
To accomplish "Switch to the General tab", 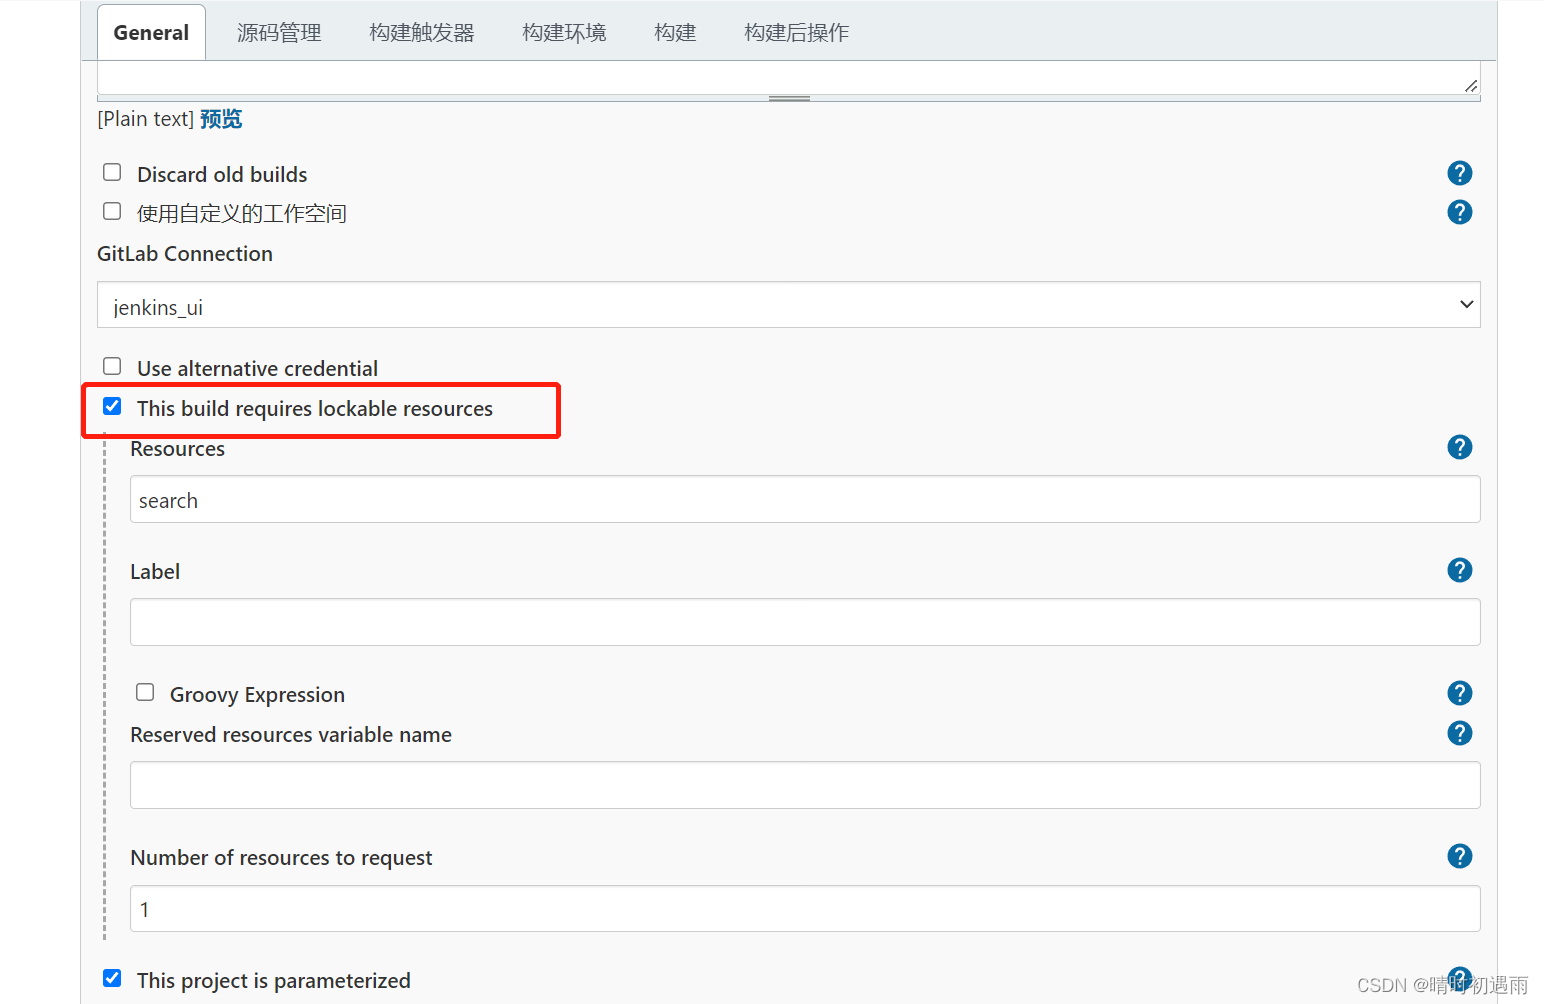I will click(151, 33).
